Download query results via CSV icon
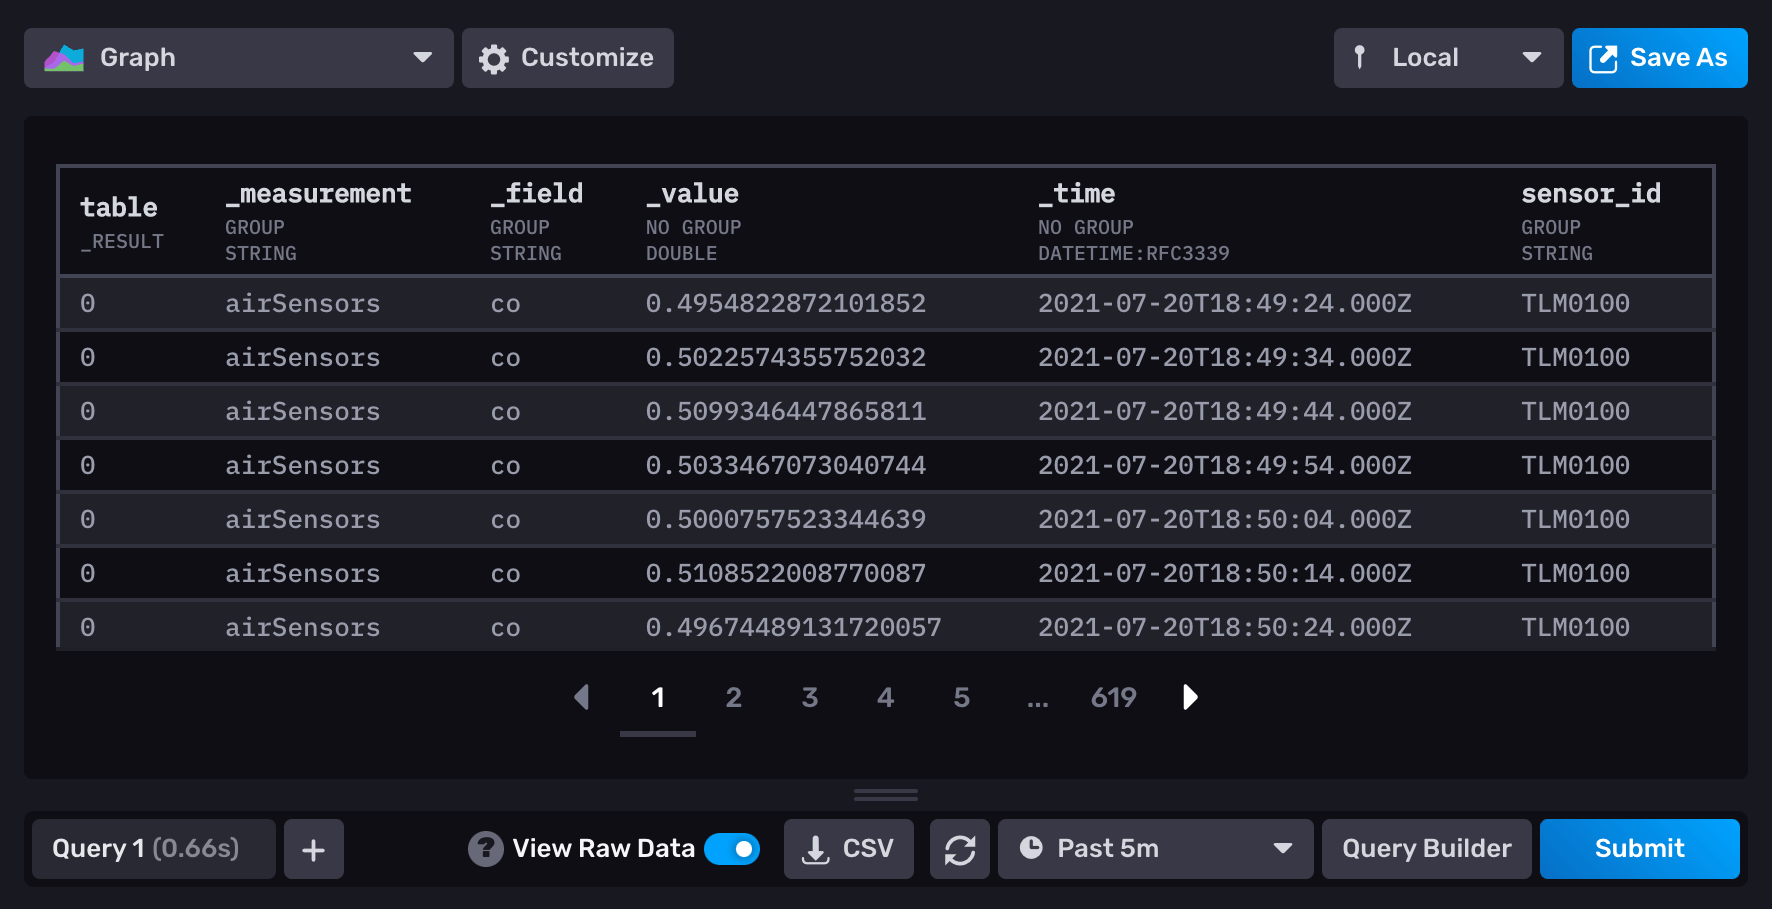The width and height of the screenshot is (1772, 909). click(x=816, y=848)
